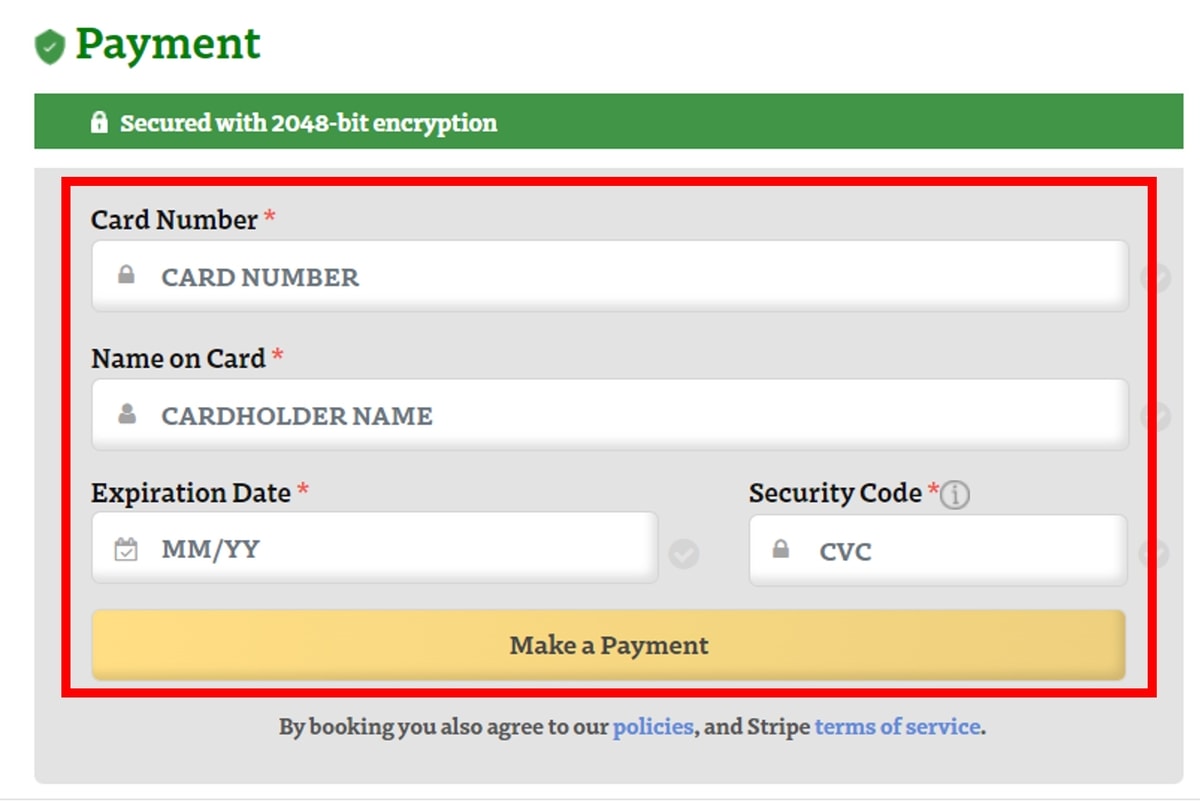Click the checkmark icon right of Cardholder Name field
This screenshot has width=1200, height=803.
click(x=1155, y=415)
